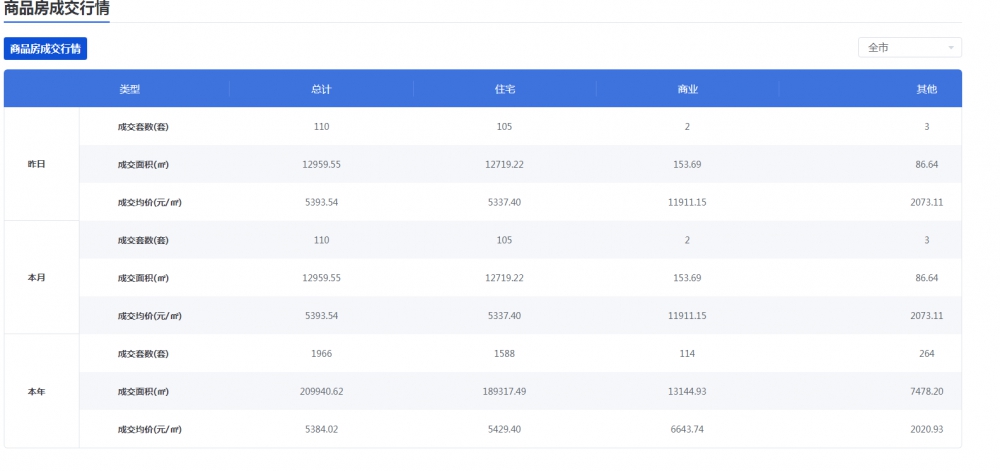Click 成交套数(套) label in 昨日 group

coord(143,127)
